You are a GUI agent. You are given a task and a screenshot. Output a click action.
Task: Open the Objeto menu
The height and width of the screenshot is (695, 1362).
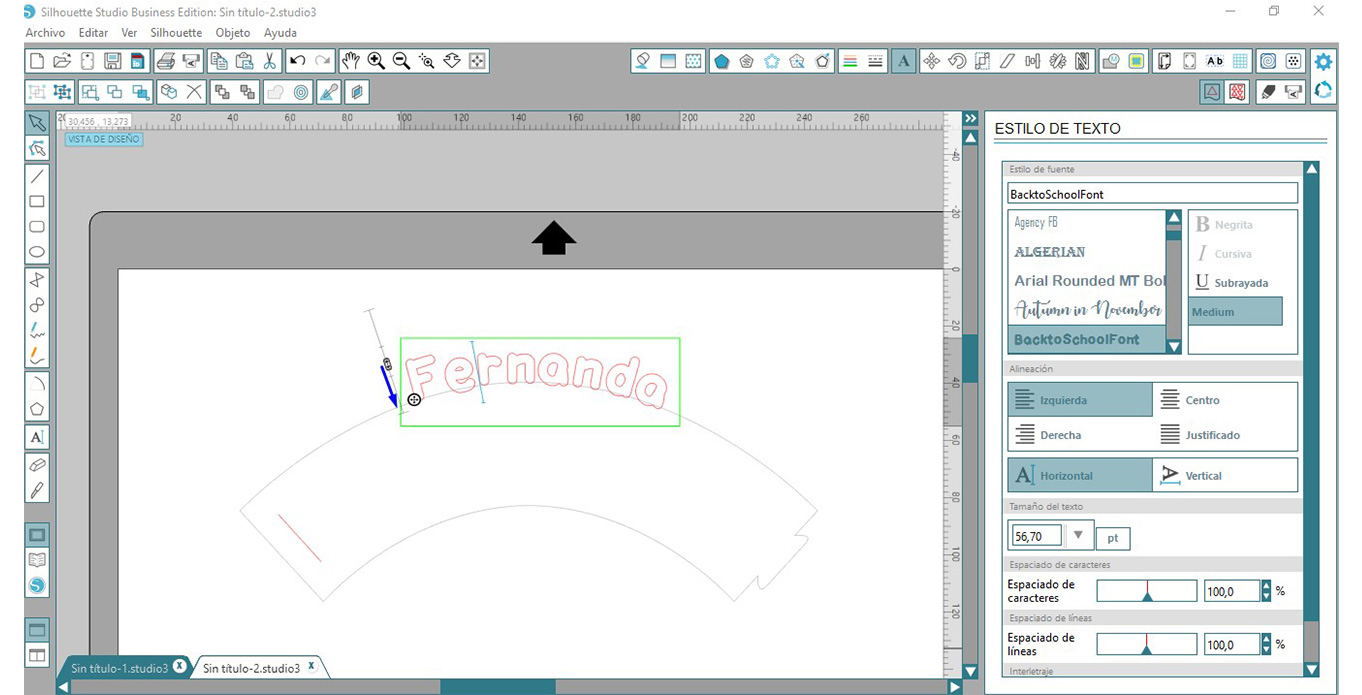233,33
